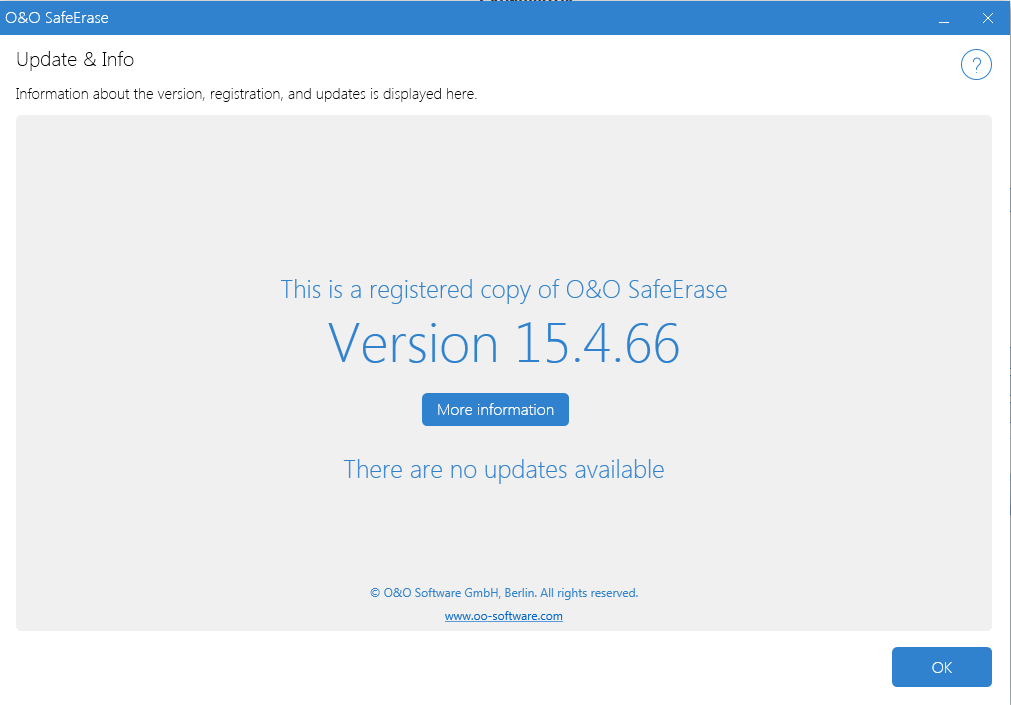This screenshot has width=1011, height=705.
Task: Click the Update & Info heading
Action: click(75, 59)
